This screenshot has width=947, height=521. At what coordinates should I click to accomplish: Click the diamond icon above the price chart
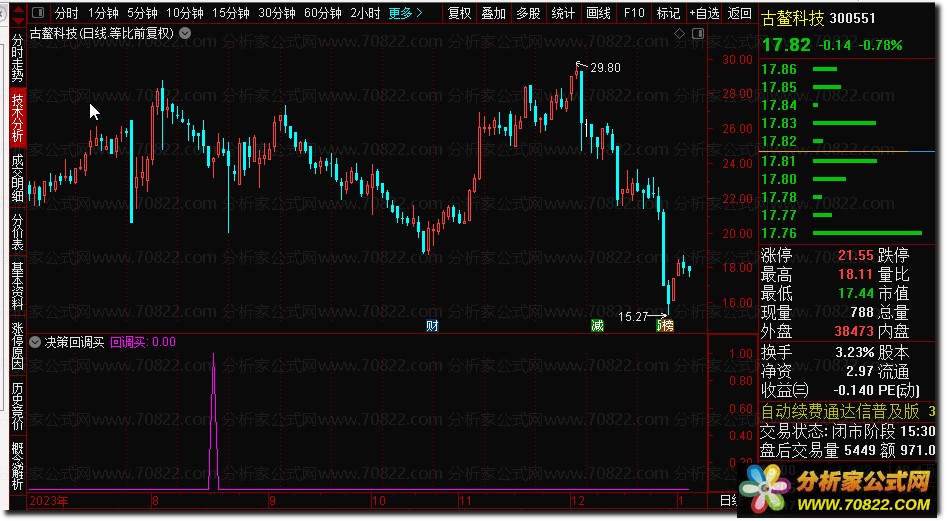(x=679, y=34)
